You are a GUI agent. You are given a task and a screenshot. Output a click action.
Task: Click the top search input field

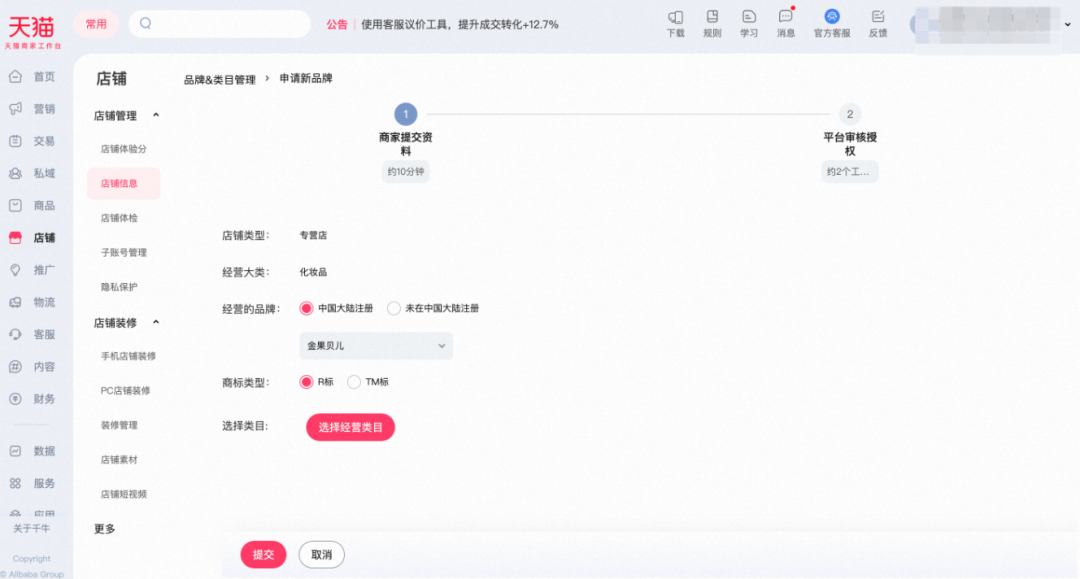coord(220,23)
